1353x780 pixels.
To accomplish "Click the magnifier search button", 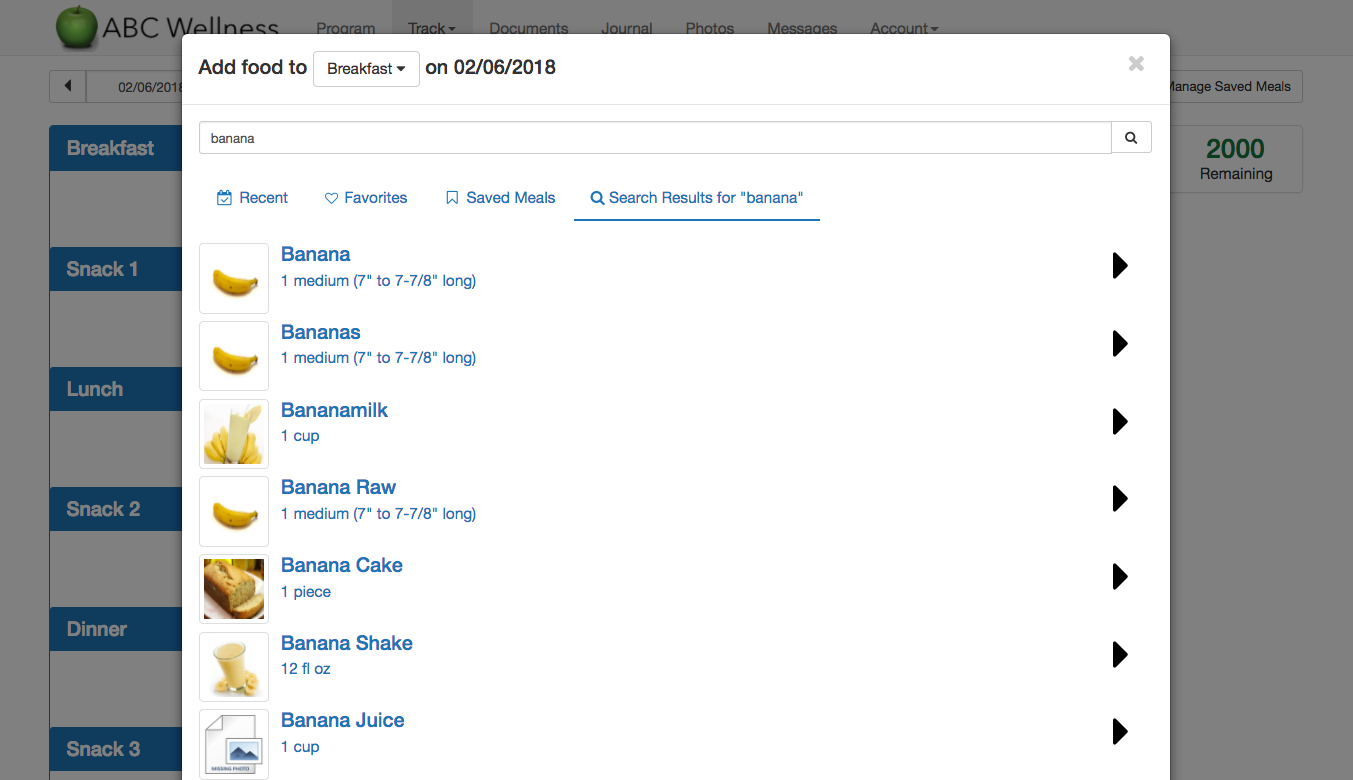I will [1131, 138].
